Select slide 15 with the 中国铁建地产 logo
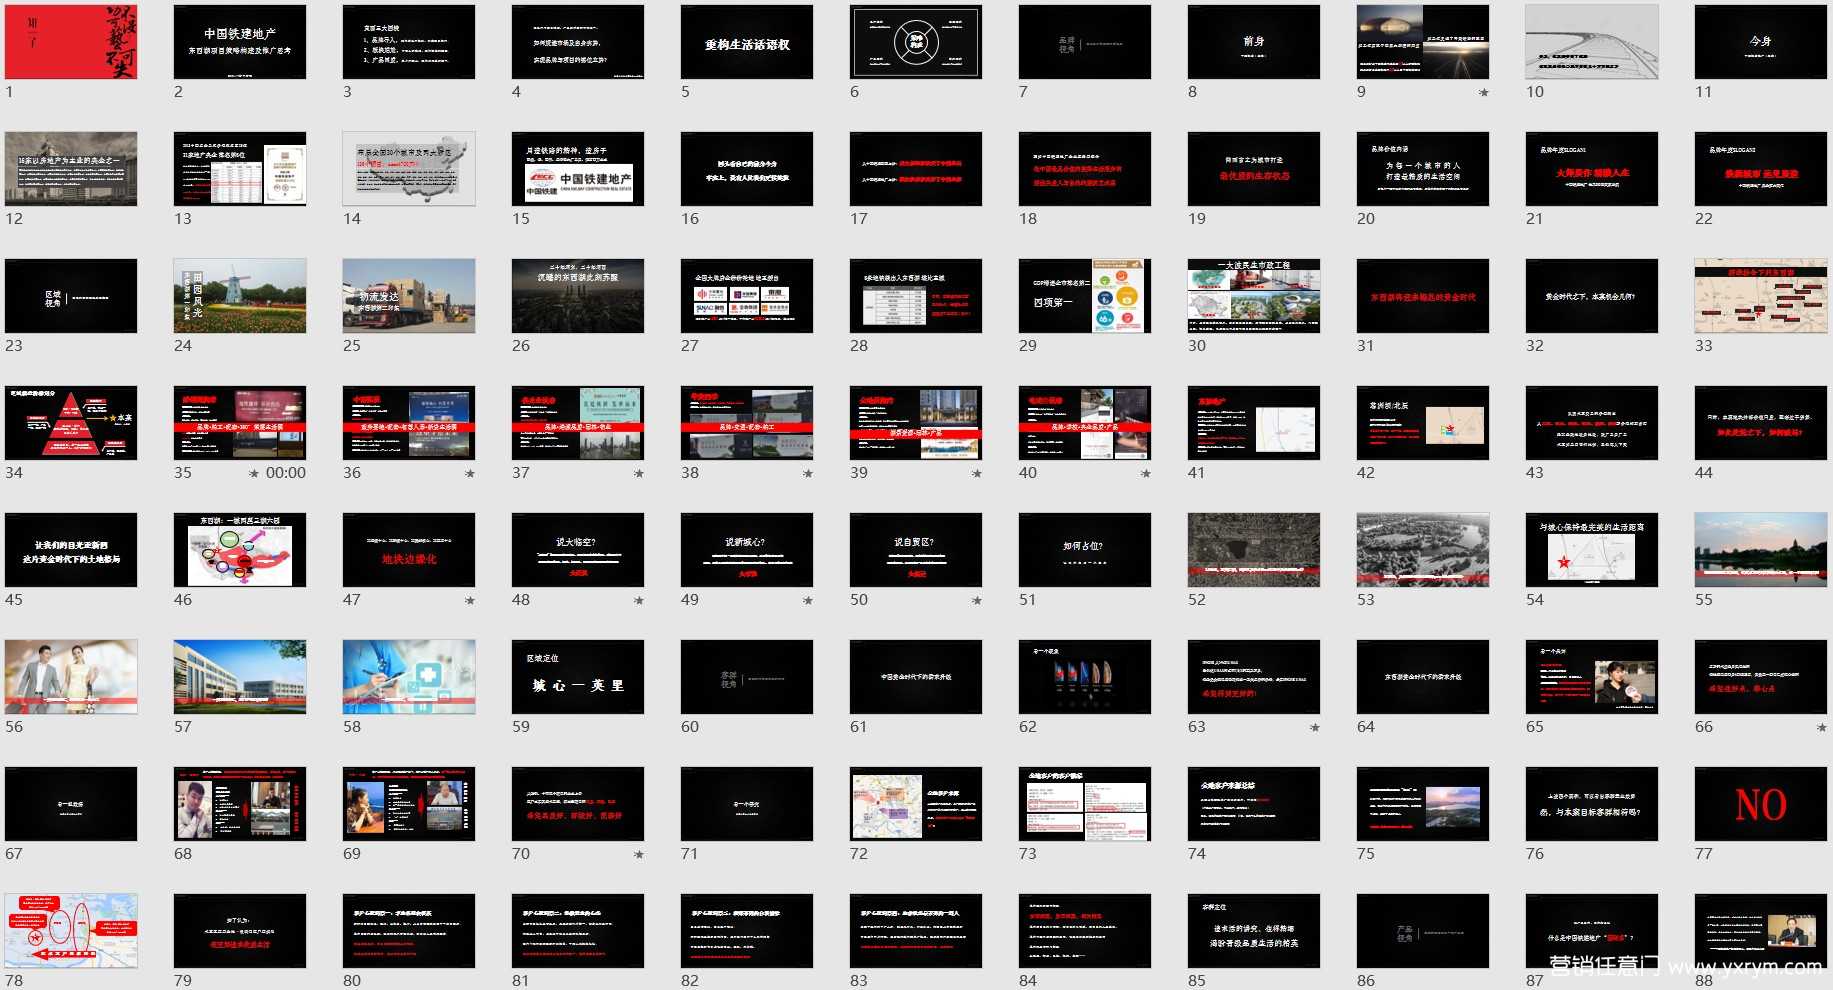 tap(578, 169)
